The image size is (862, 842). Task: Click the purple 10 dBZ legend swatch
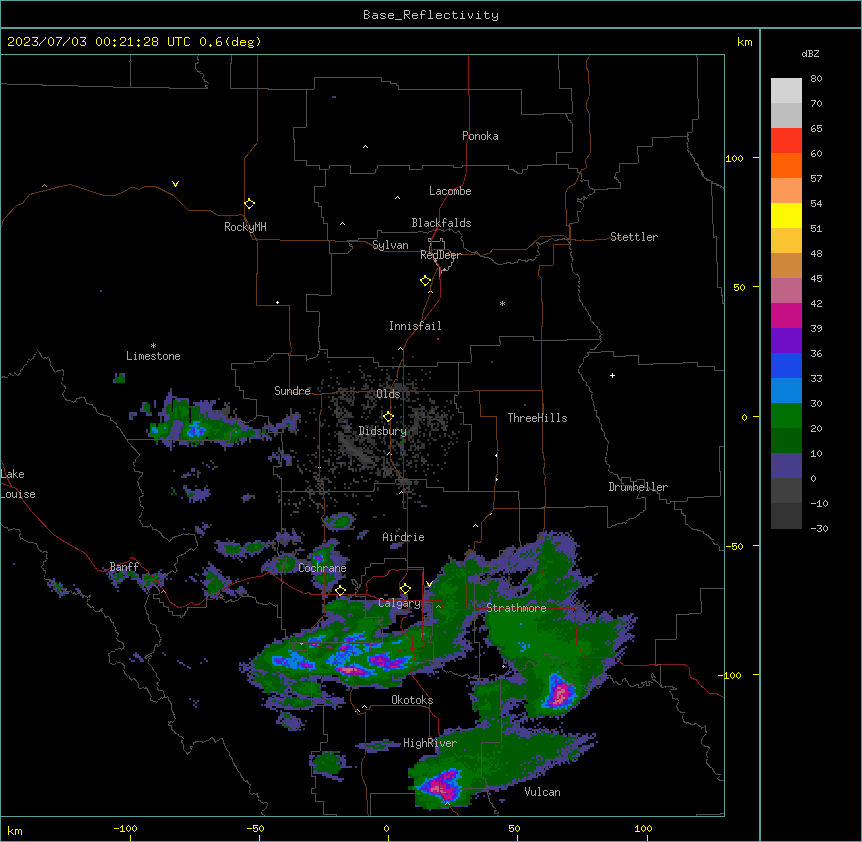pos(786,466)
